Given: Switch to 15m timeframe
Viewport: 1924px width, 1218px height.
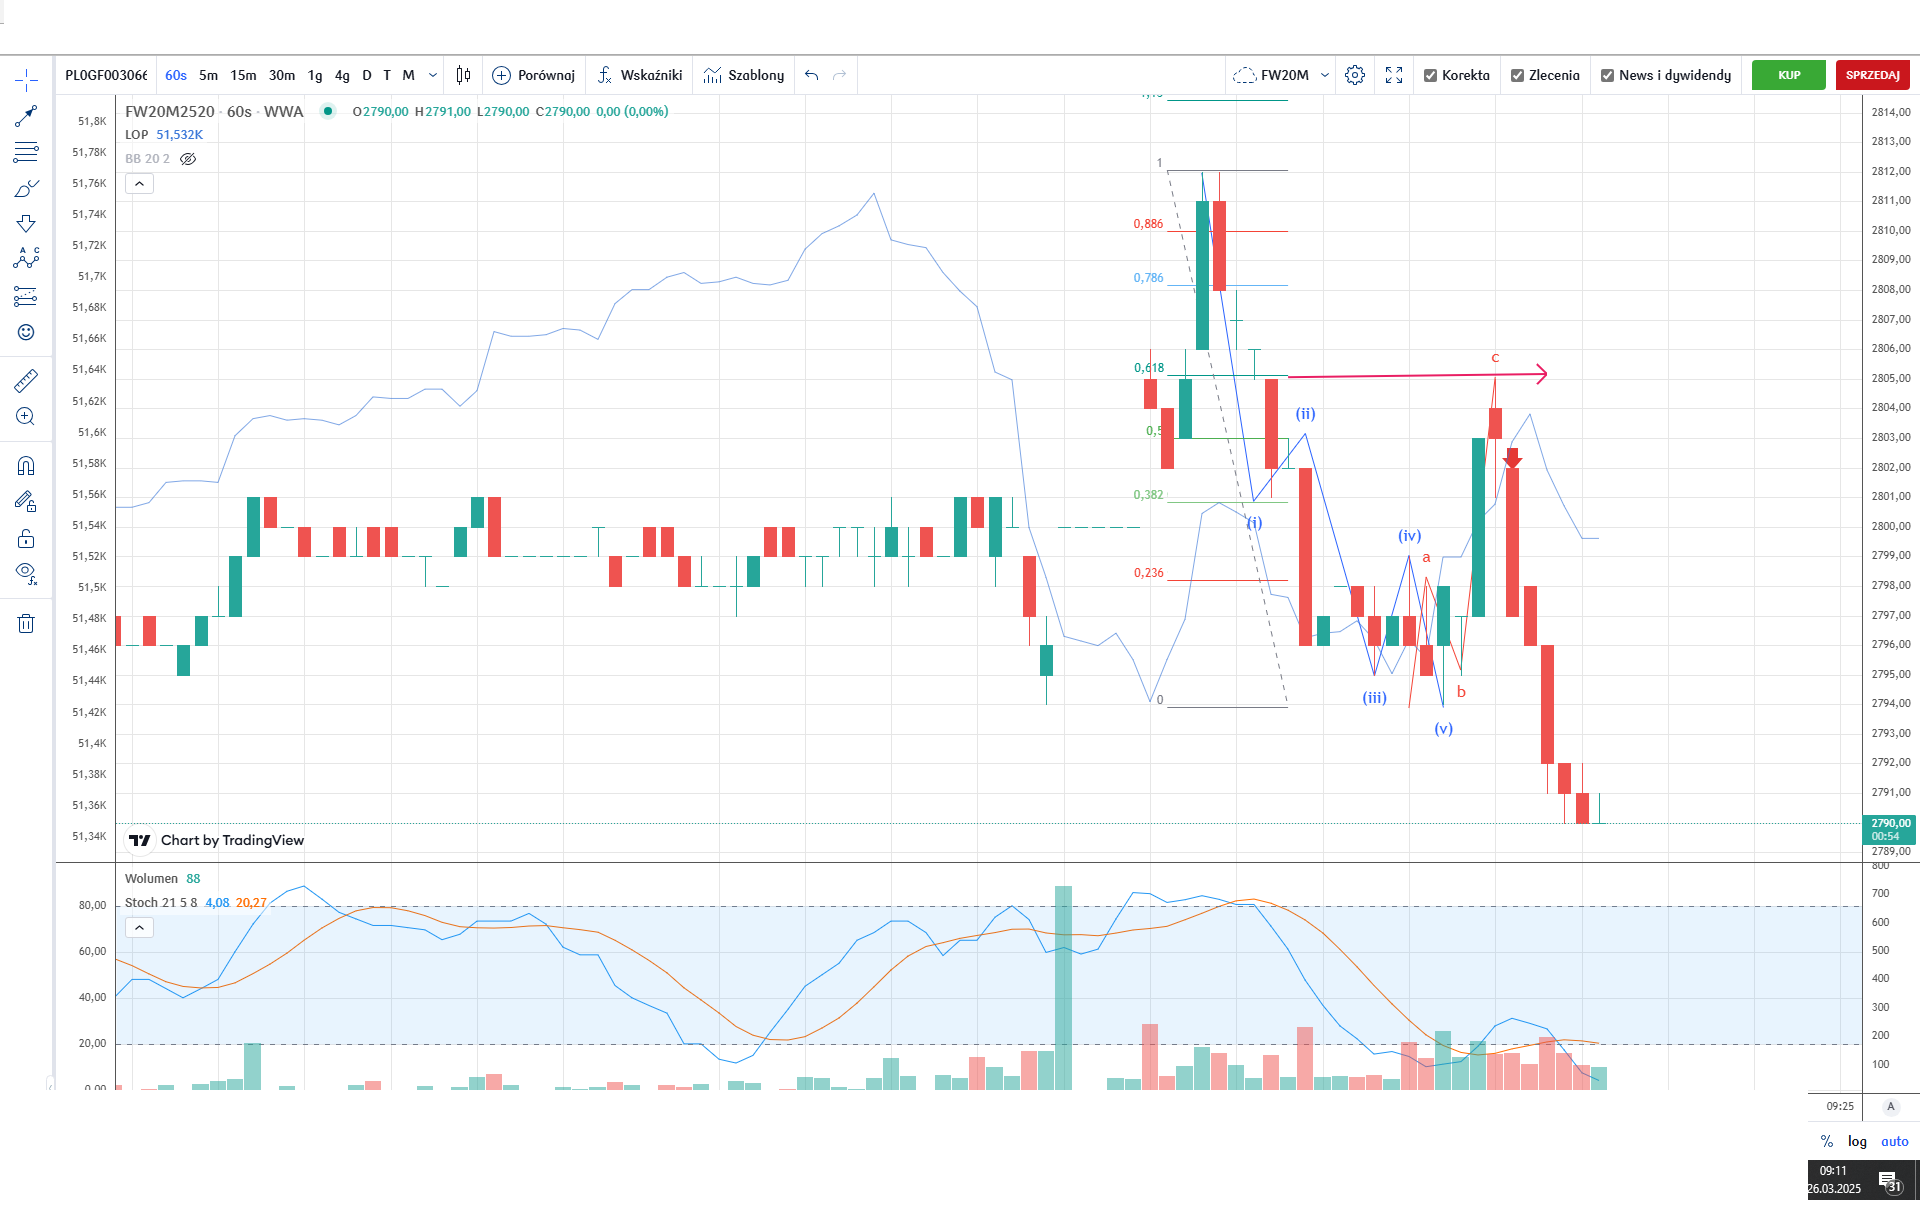Looking at the screenshot, I should click(243, 75).
